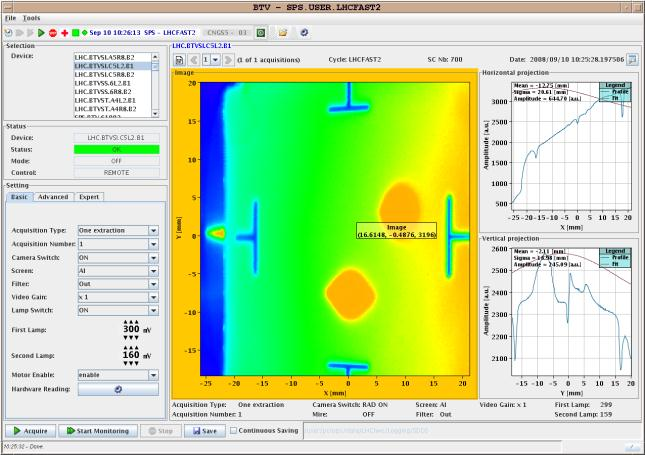645x455 pixels.
Task: Open the Tools menu
Action: pos(31,18)
